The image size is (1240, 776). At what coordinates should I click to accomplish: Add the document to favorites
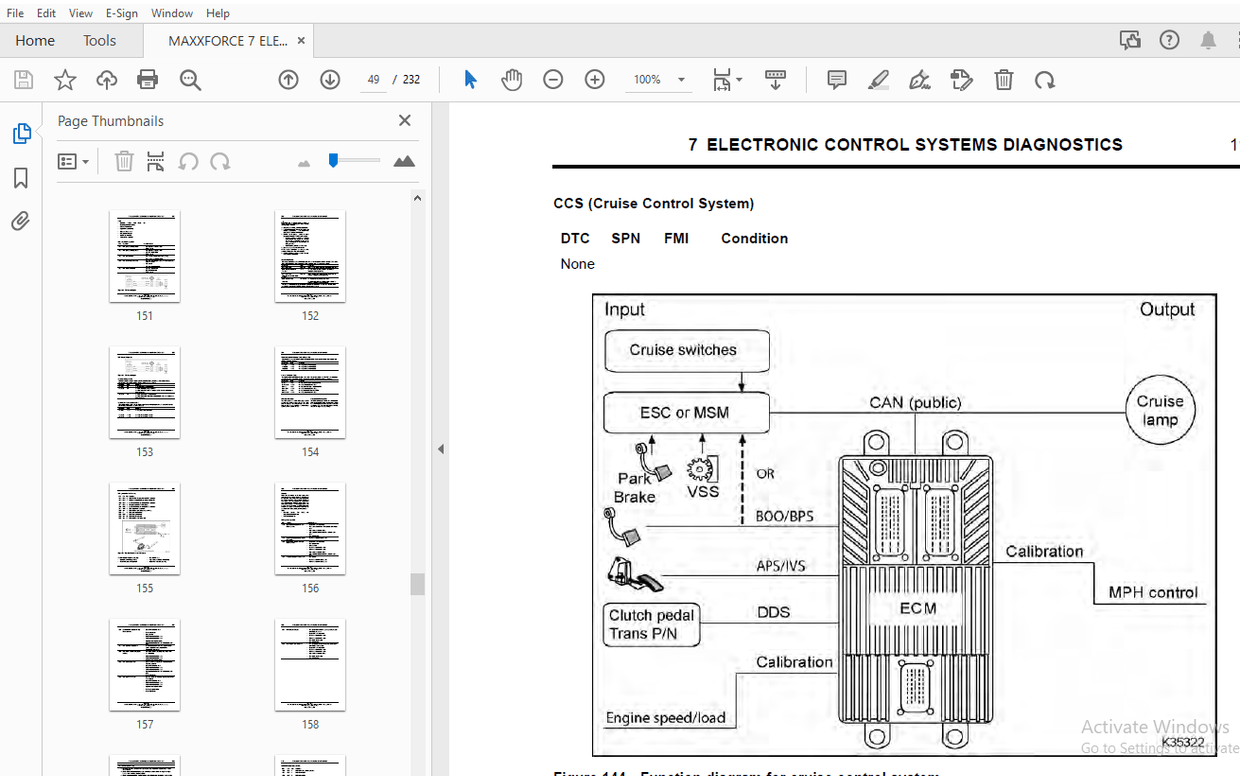(x=65, y=79)
